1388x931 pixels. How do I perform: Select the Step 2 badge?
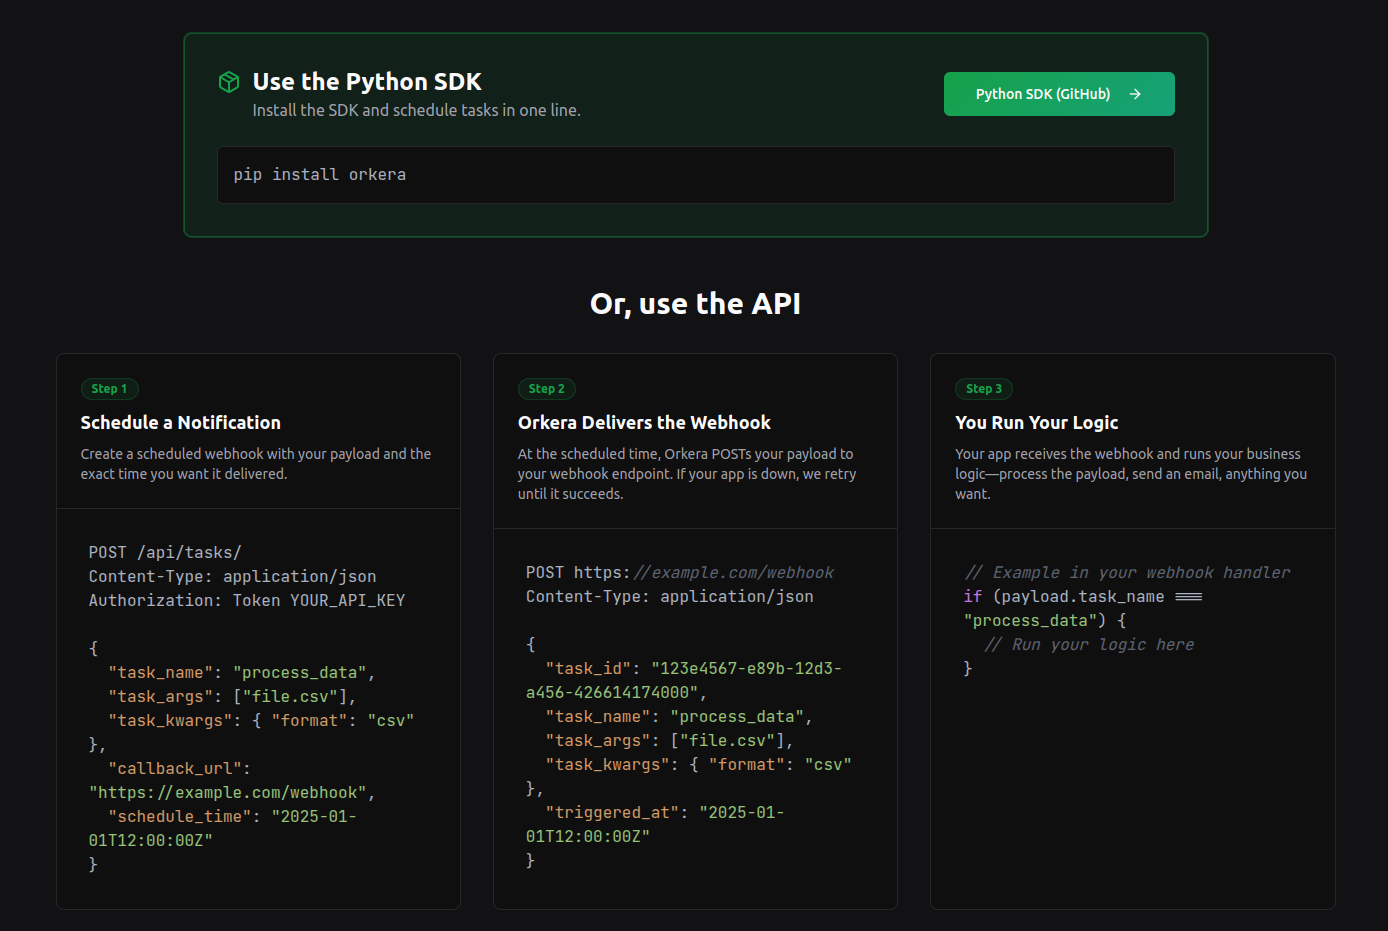pos(547,389)
